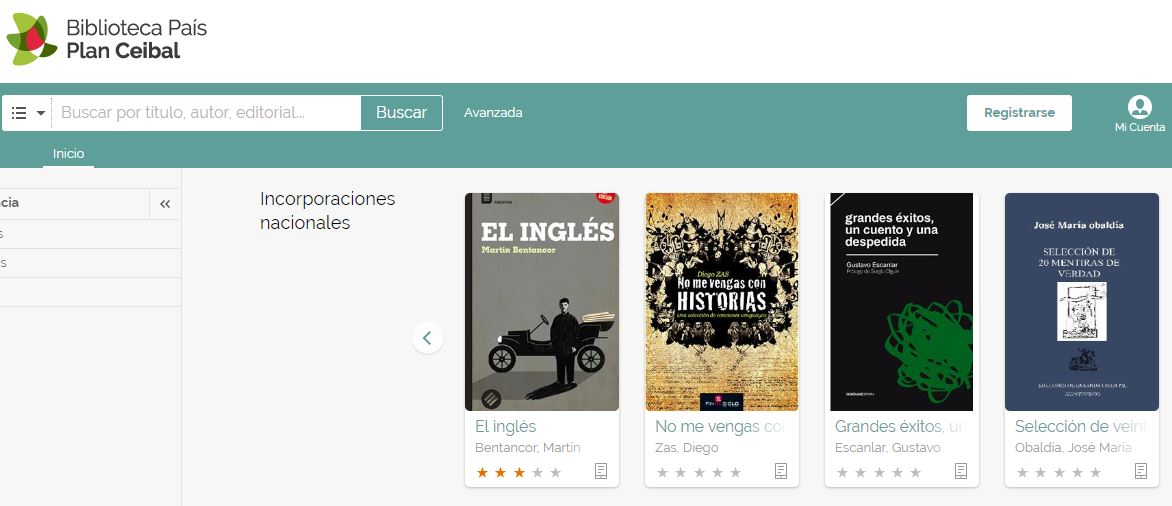The image size is (1172, 506).
Task: Open the search type list dropdown
Action: pos(28,113)
